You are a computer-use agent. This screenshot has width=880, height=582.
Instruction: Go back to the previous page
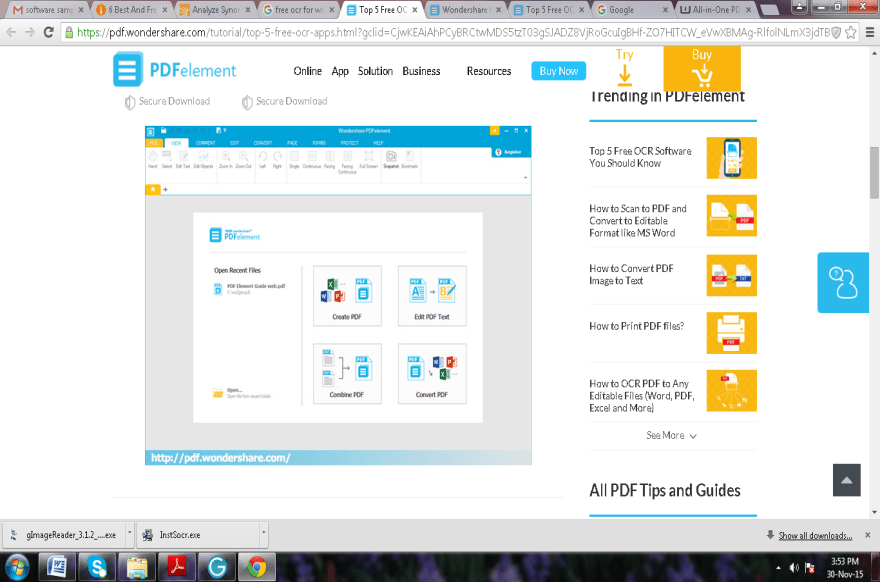coord(11,33)
